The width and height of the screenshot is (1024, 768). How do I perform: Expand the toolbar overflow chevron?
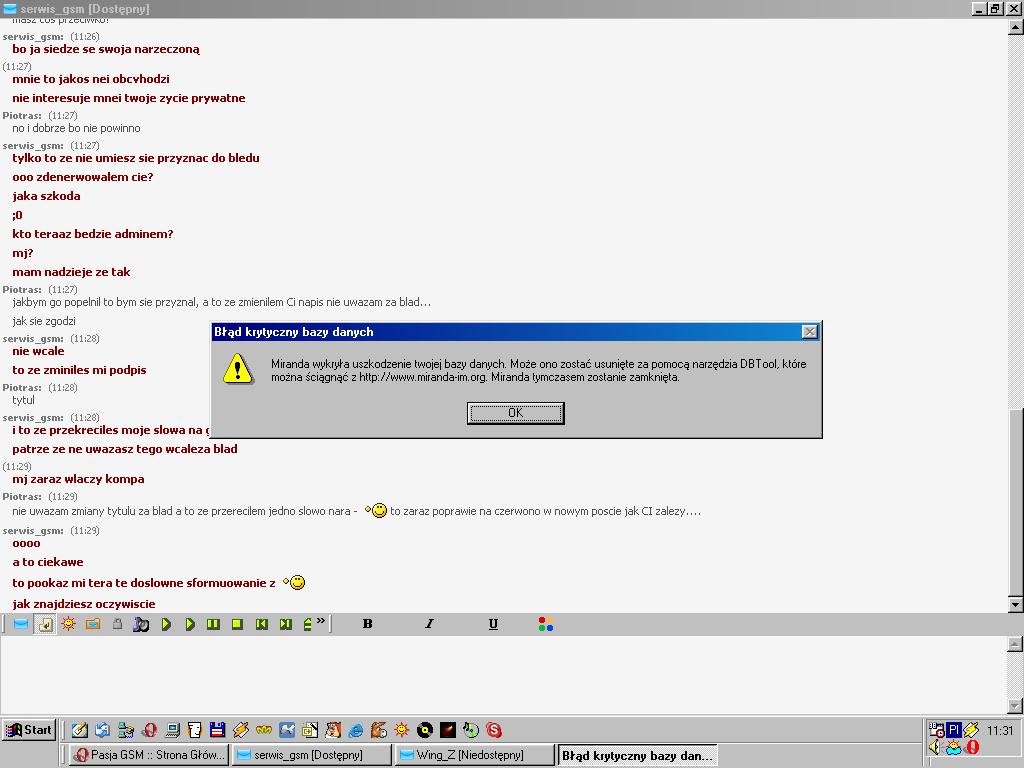click(x=320, y=622)
